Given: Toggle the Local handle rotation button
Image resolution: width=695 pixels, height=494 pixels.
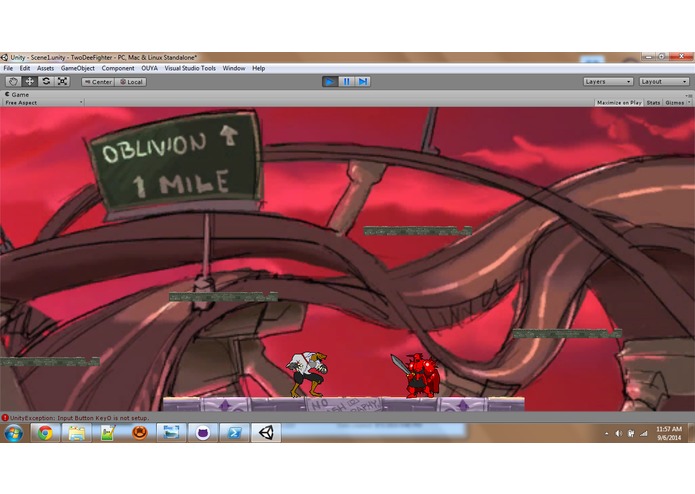Looking at the screenshot, I should pyautogui.click(x=131, y=82).
